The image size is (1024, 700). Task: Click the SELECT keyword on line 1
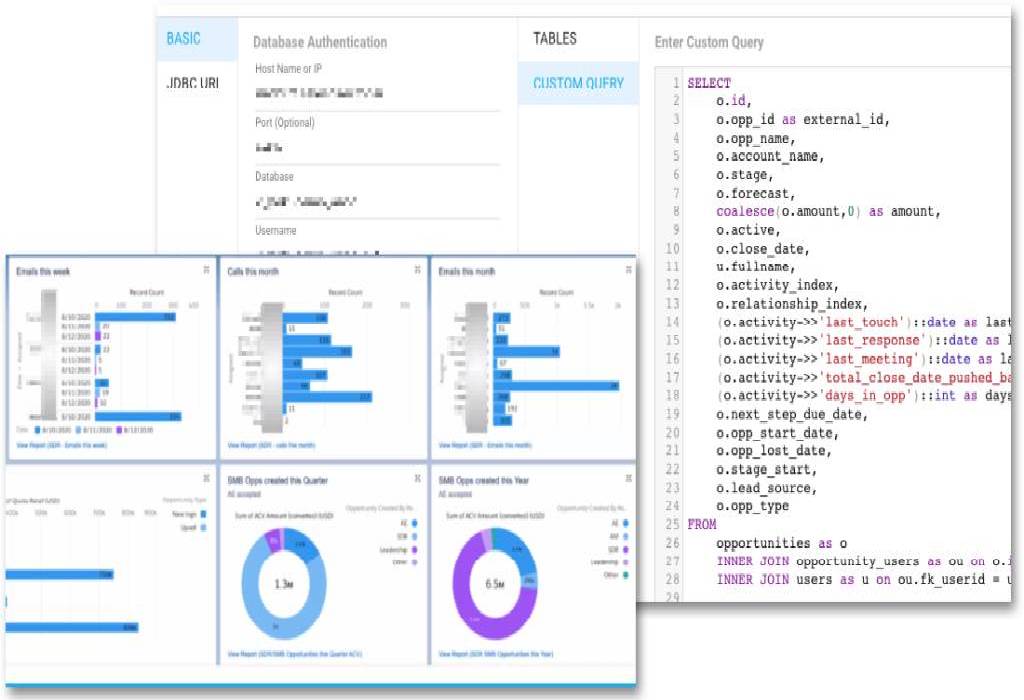[x=709, y=83]
